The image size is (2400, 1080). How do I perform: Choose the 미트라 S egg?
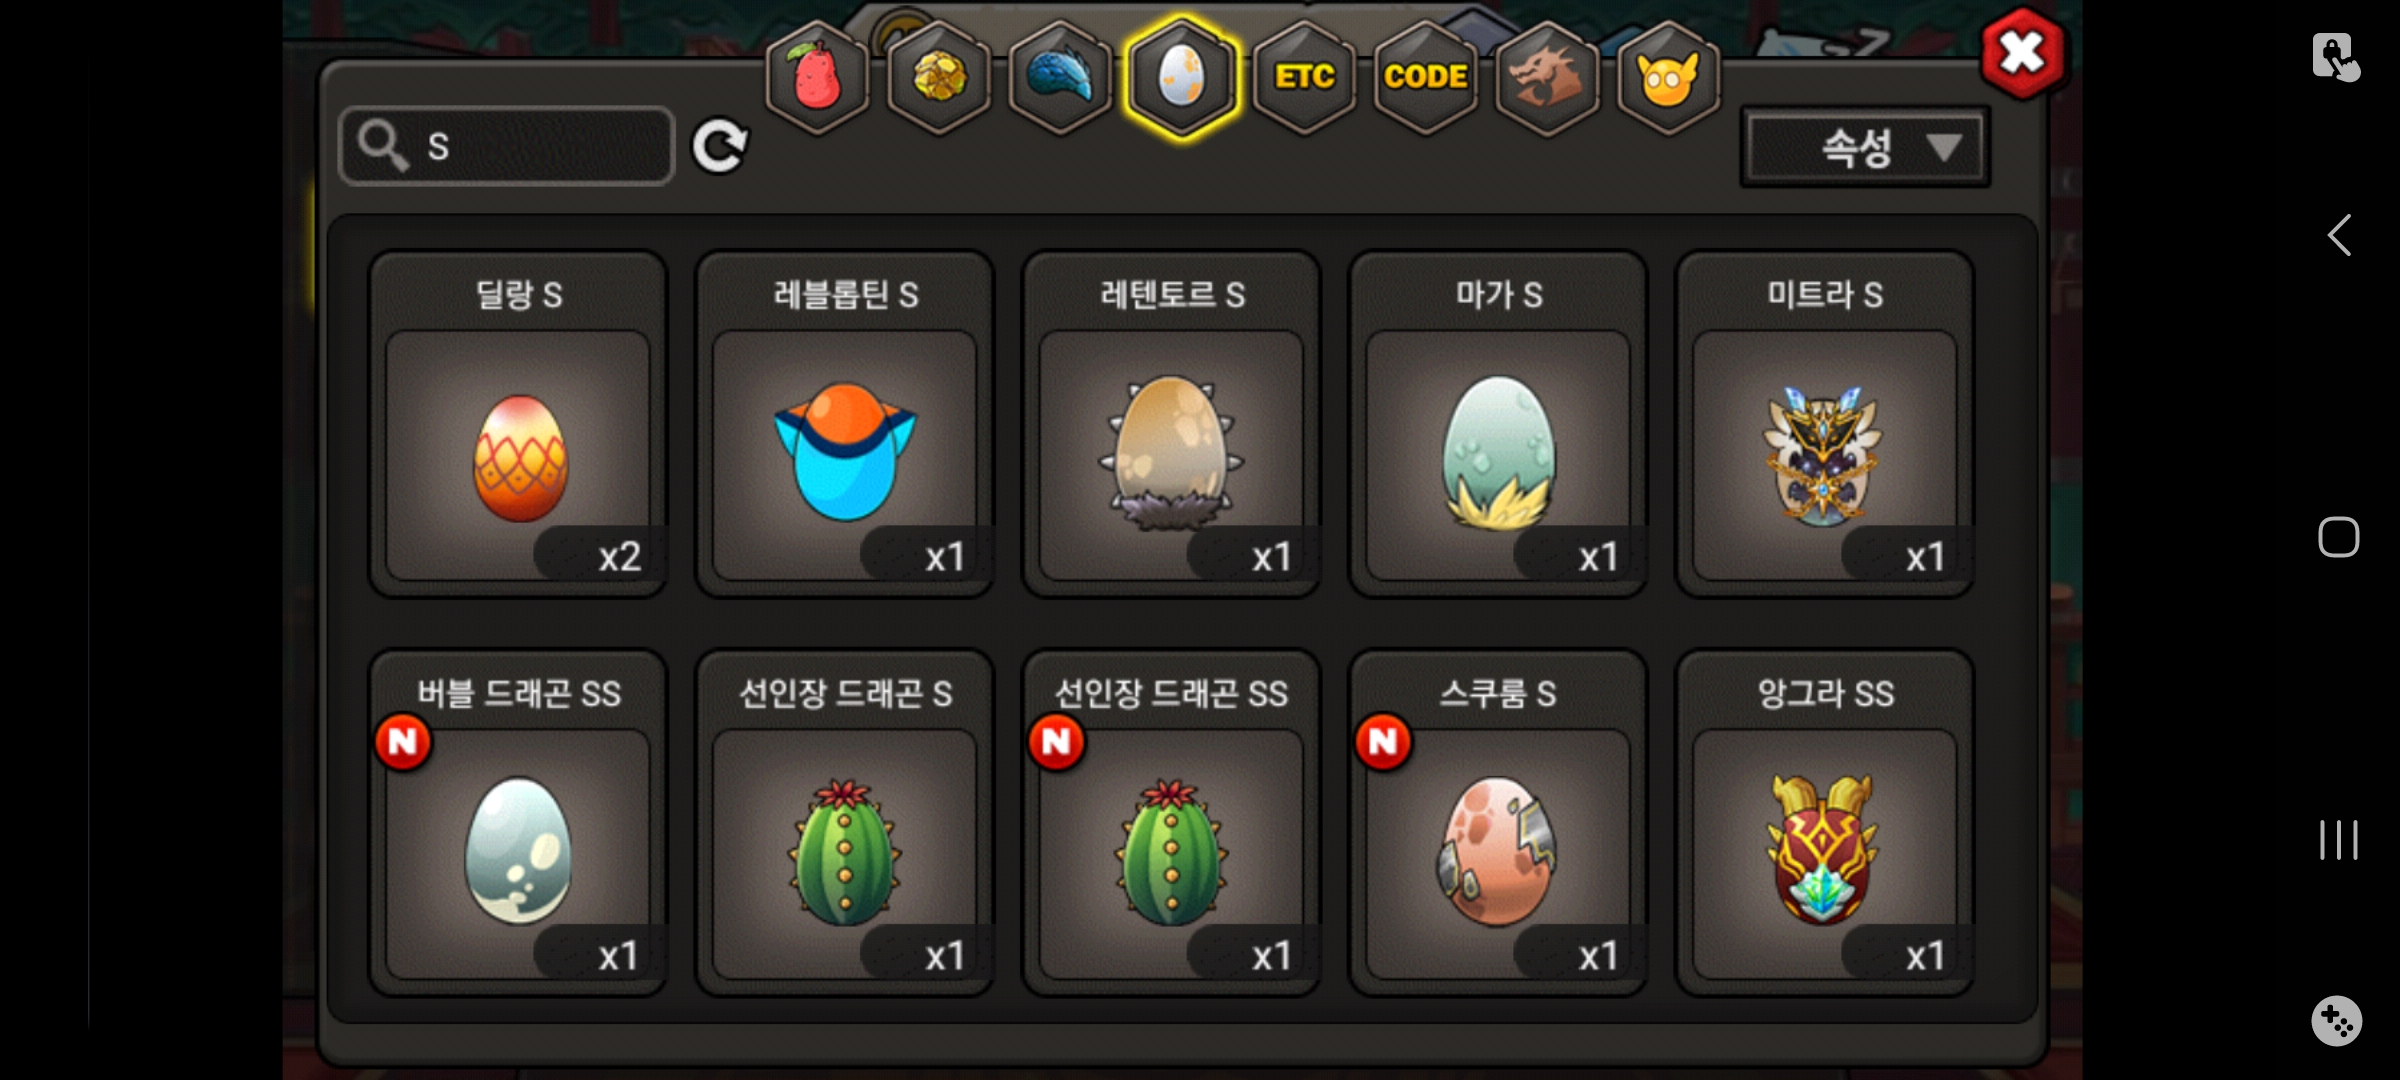pos(1825,424)
